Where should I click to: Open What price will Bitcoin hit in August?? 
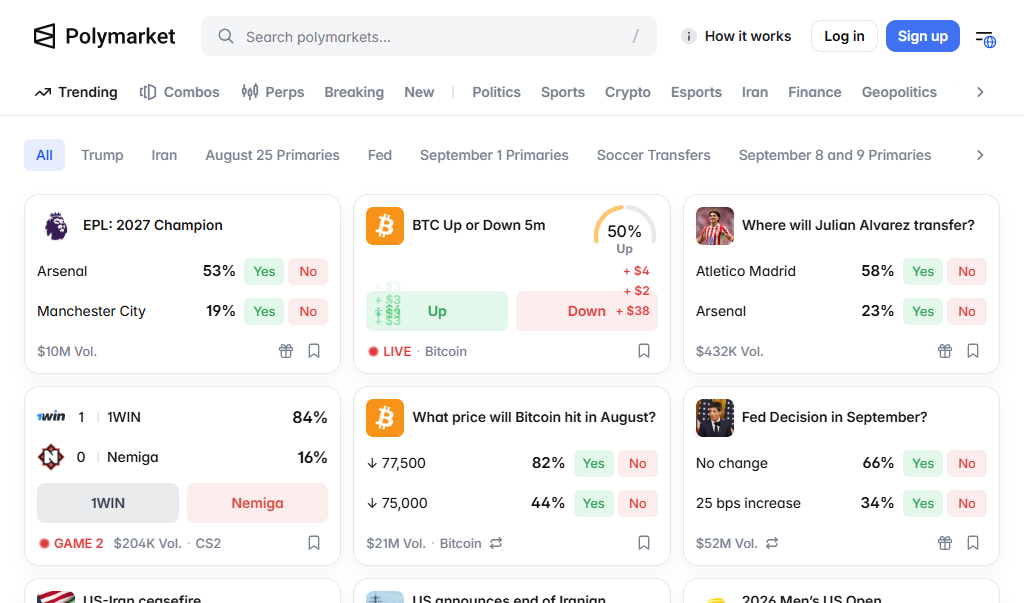(x=534, y=417)
